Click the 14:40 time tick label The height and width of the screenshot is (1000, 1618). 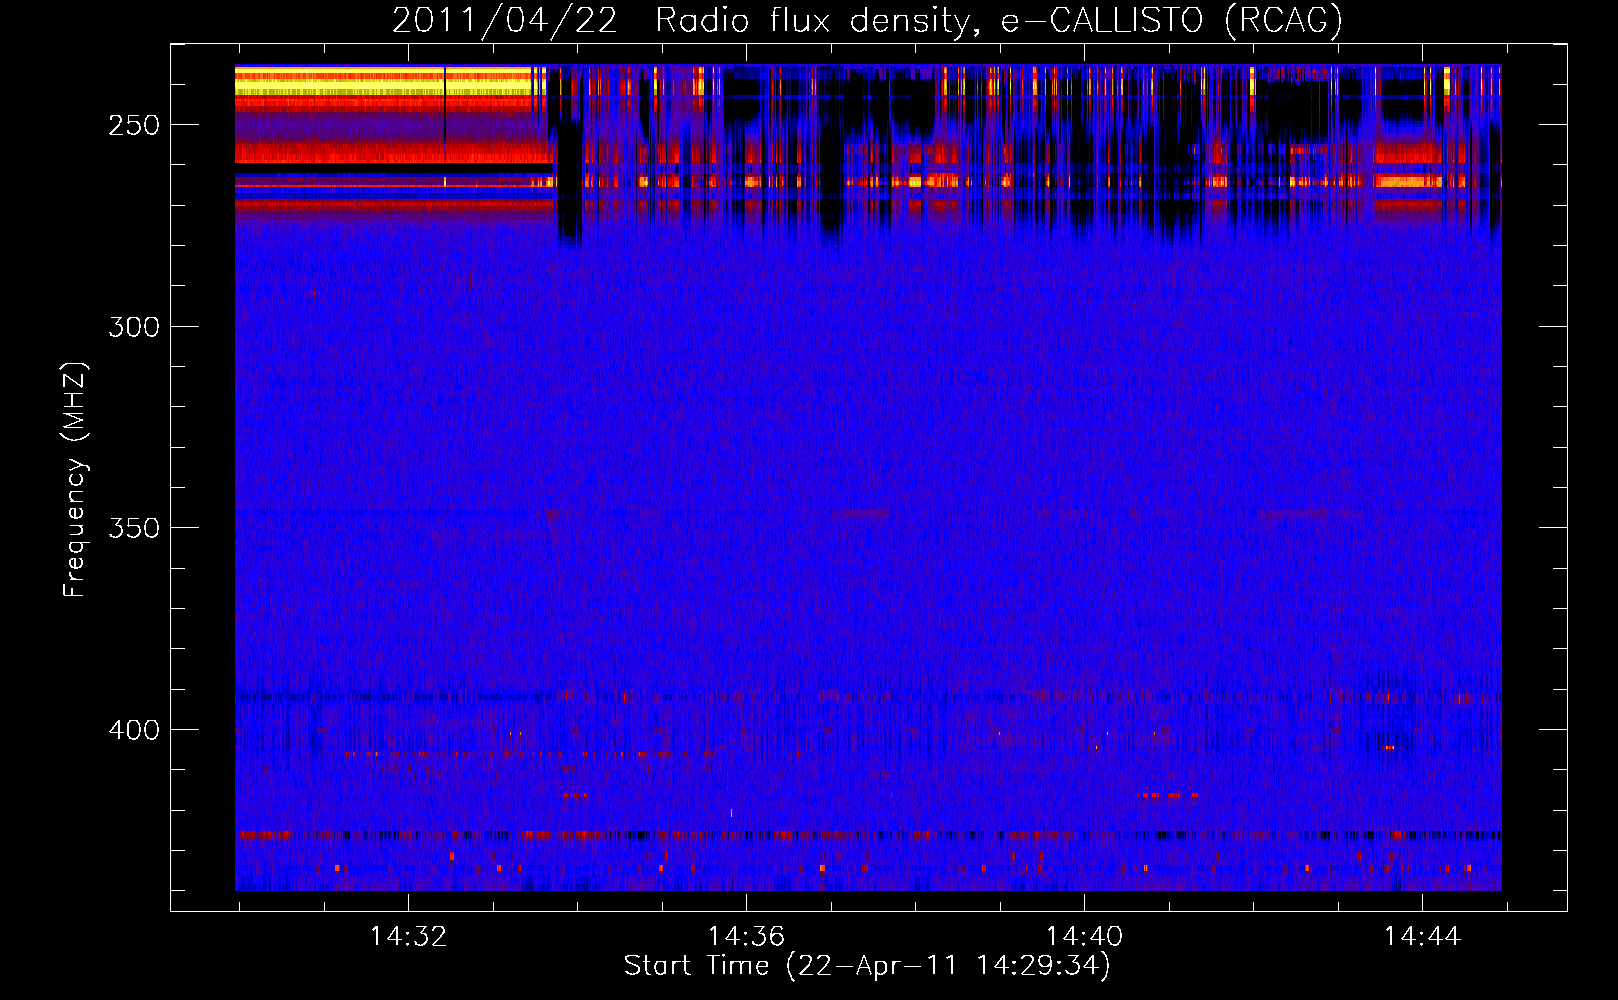coord(1084,937)
